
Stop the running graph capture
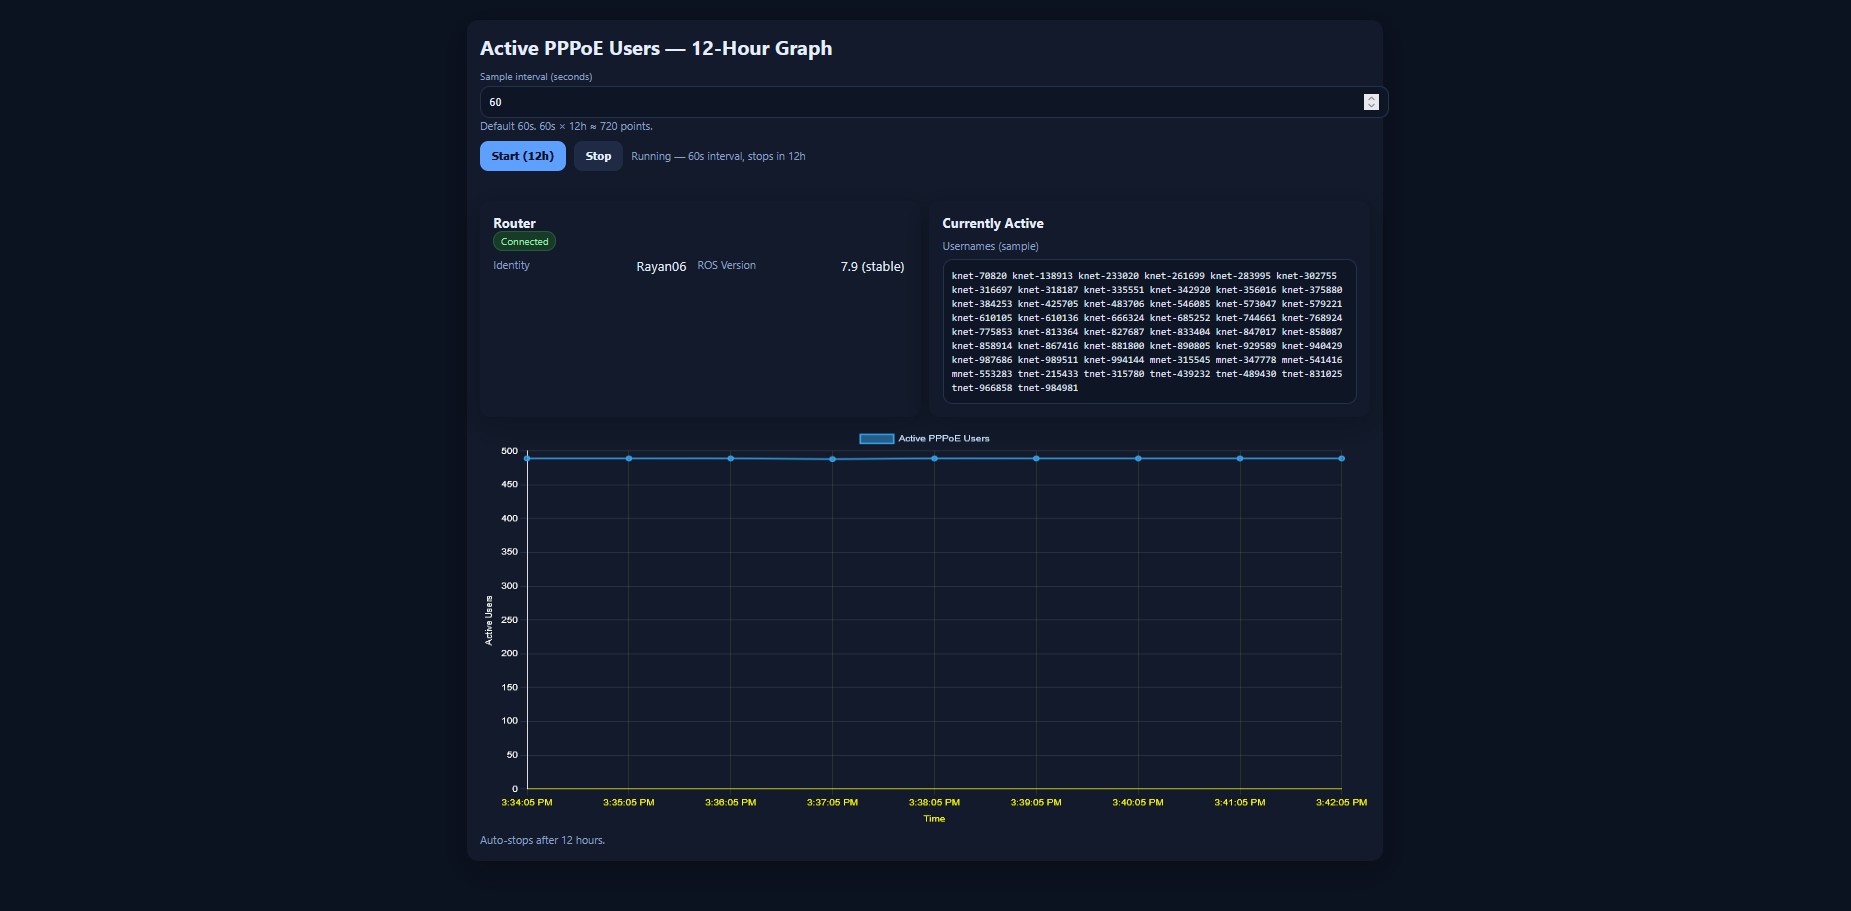(x=598, y=156)
